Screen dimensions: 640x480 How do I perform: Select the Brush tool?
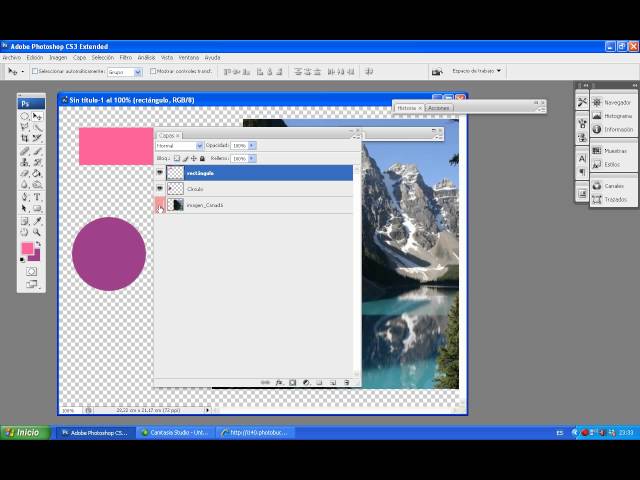click(37, 151)
